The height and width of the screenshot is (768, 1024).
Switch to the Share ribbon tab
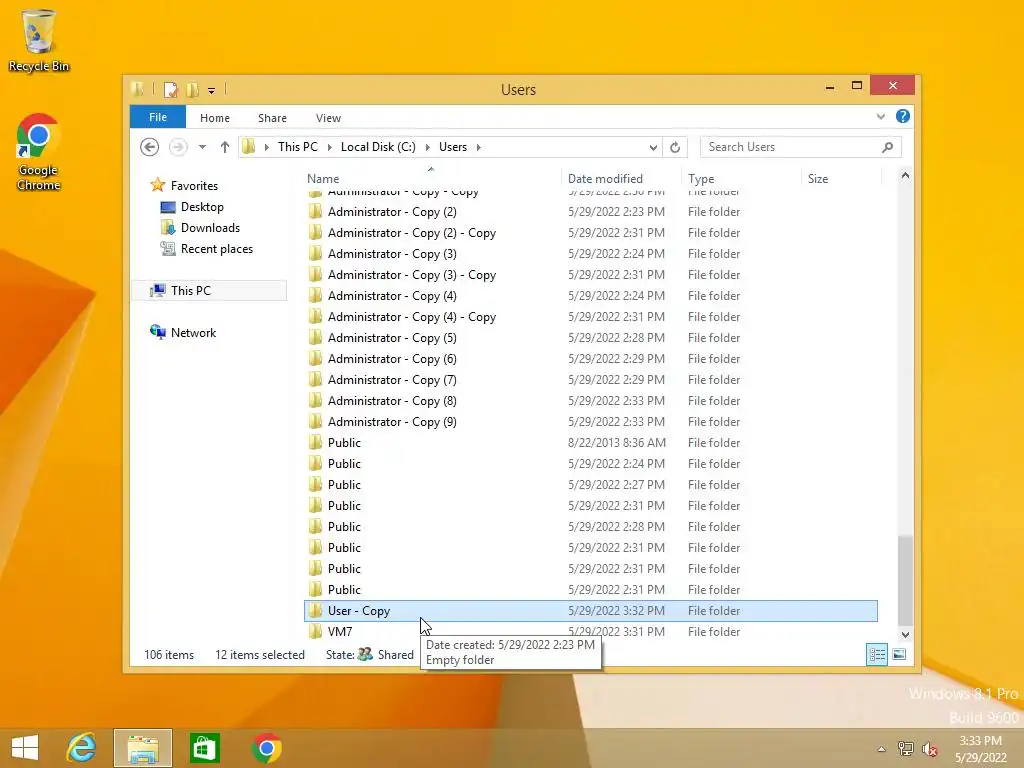(x=272, y=118)
